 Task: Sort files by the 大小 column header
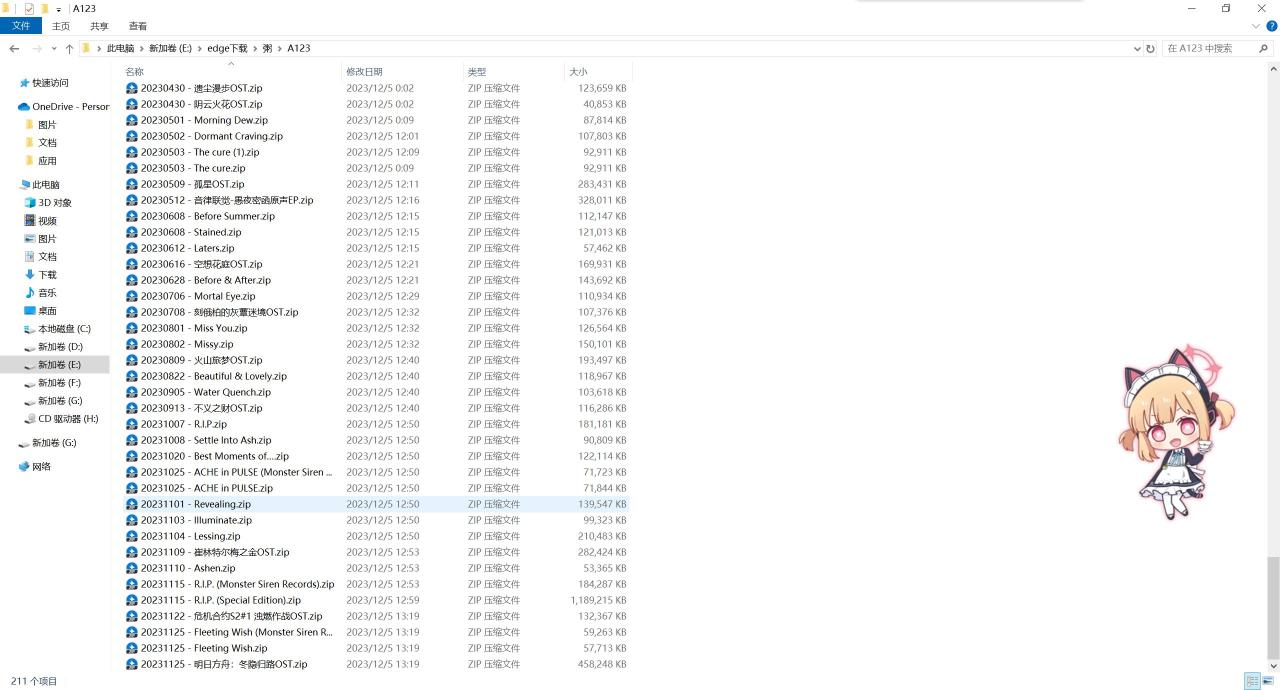click(578, 72)
